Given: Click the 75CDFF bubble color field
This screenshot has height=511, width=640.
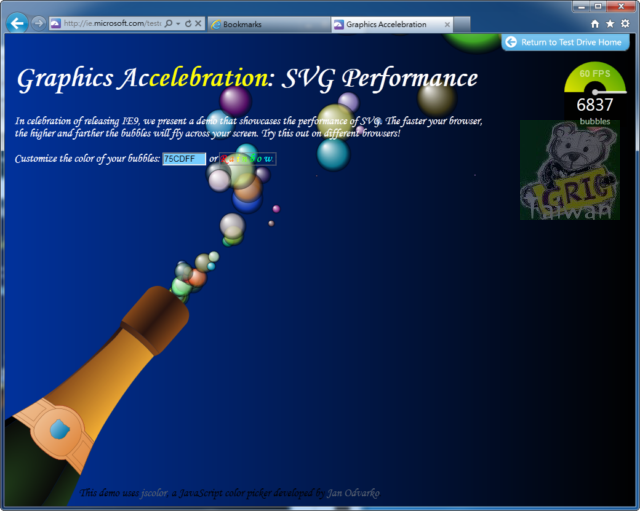Looking at the screenshot, I should coord(184,159).
